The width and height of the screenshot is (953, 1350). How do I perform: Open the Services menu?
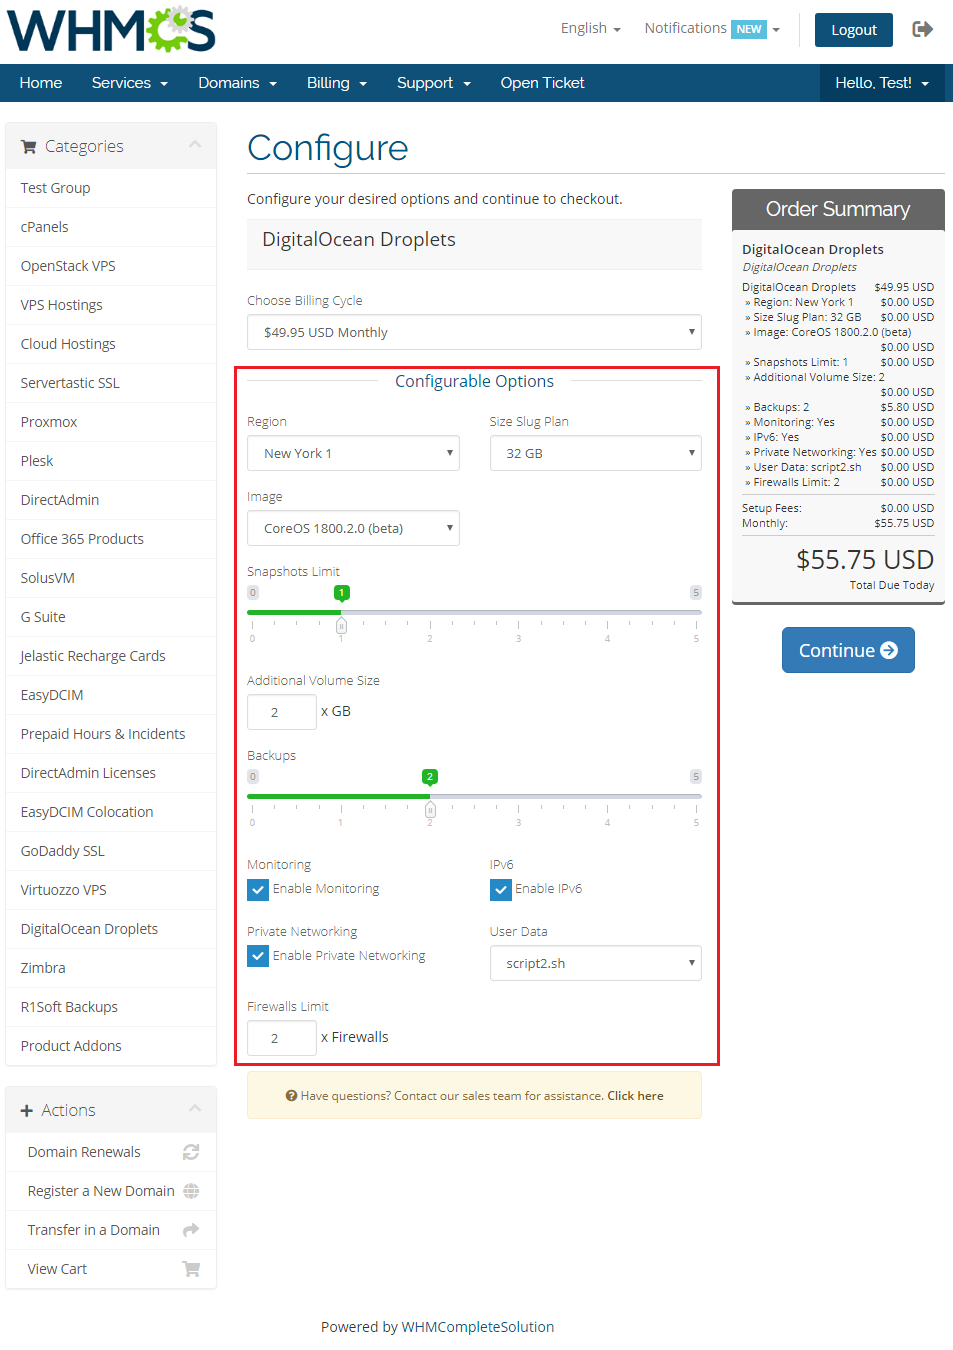coord(130,83)
